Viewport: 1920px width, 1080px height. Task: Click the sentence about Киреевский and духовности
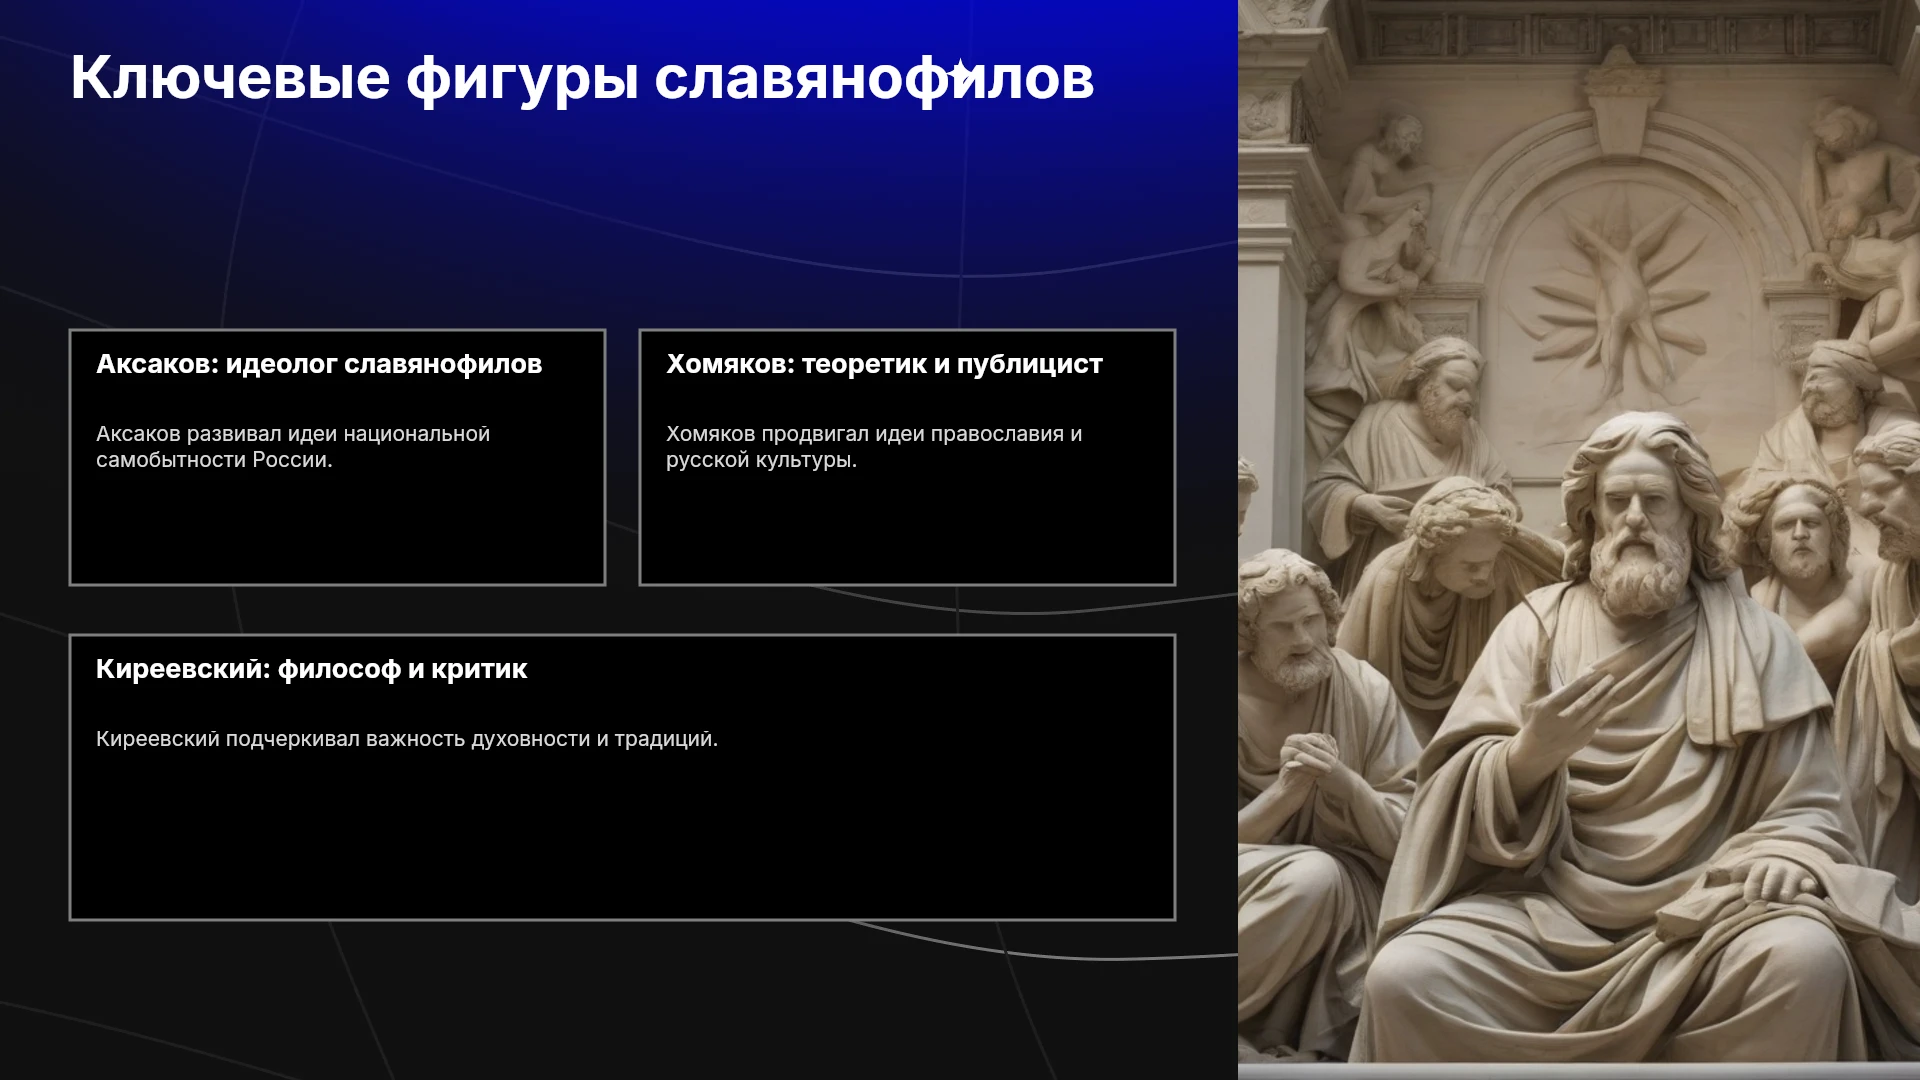(407, 739)
